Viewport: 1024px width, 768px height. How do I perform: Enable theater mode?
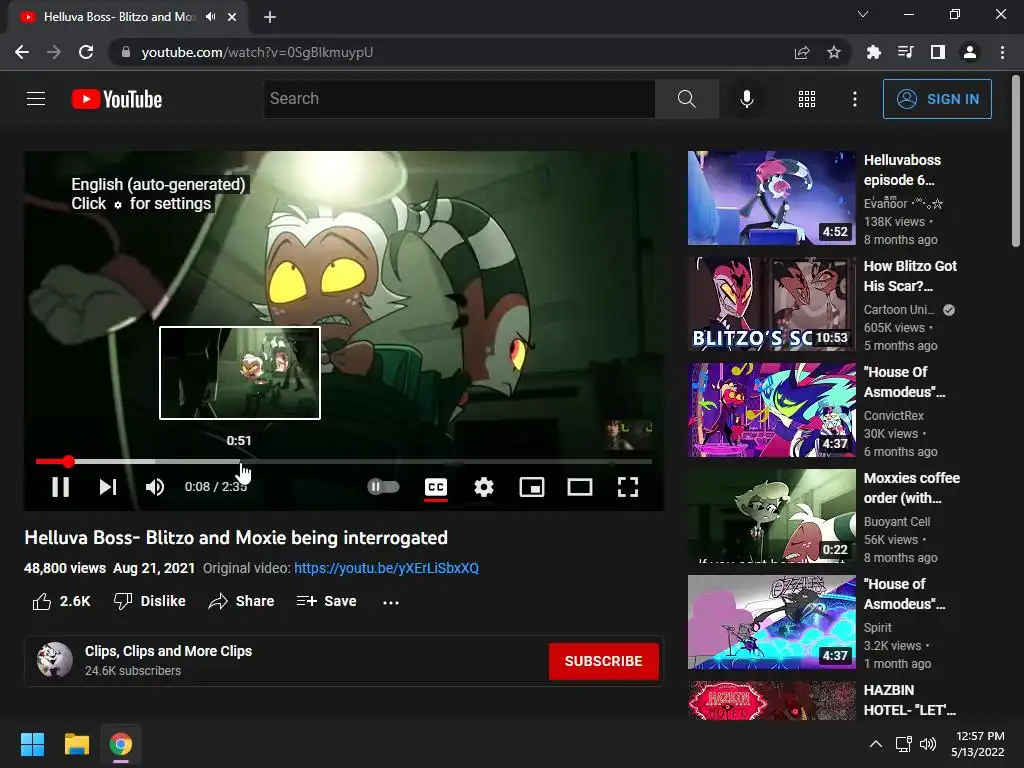tap(580, 487)
